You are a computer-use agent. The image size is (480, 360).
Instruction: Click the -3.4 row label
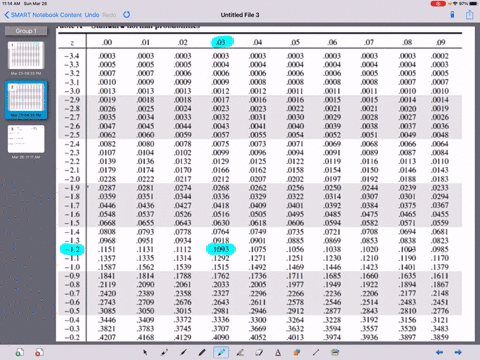pyautogui.click(x=72, y=56)
